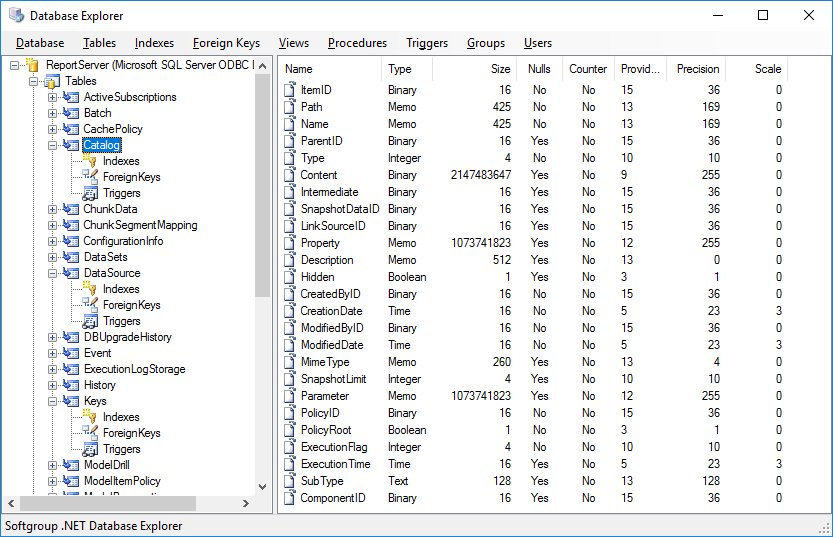Screen dimensions: 833x537
Task: Click the tree vertical scrollbar down arrow
Action: (262, 487)
